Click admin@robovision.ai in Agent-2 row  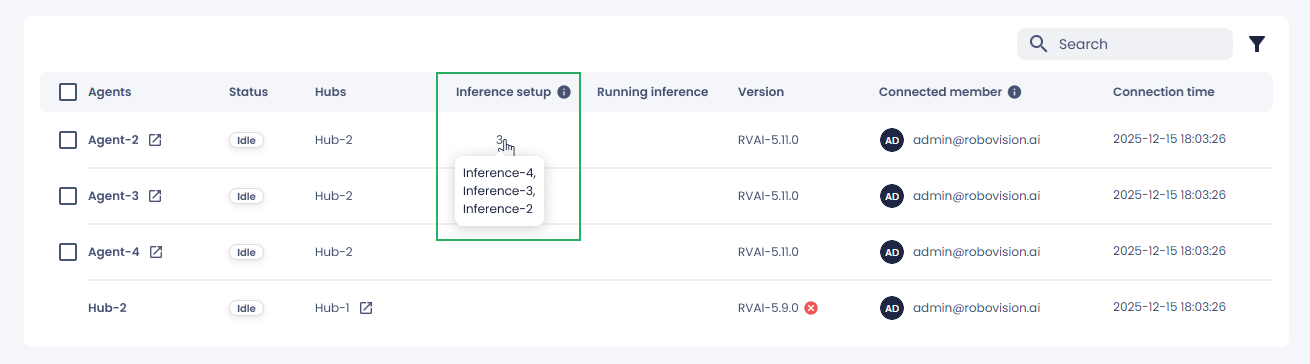(976, 140)
